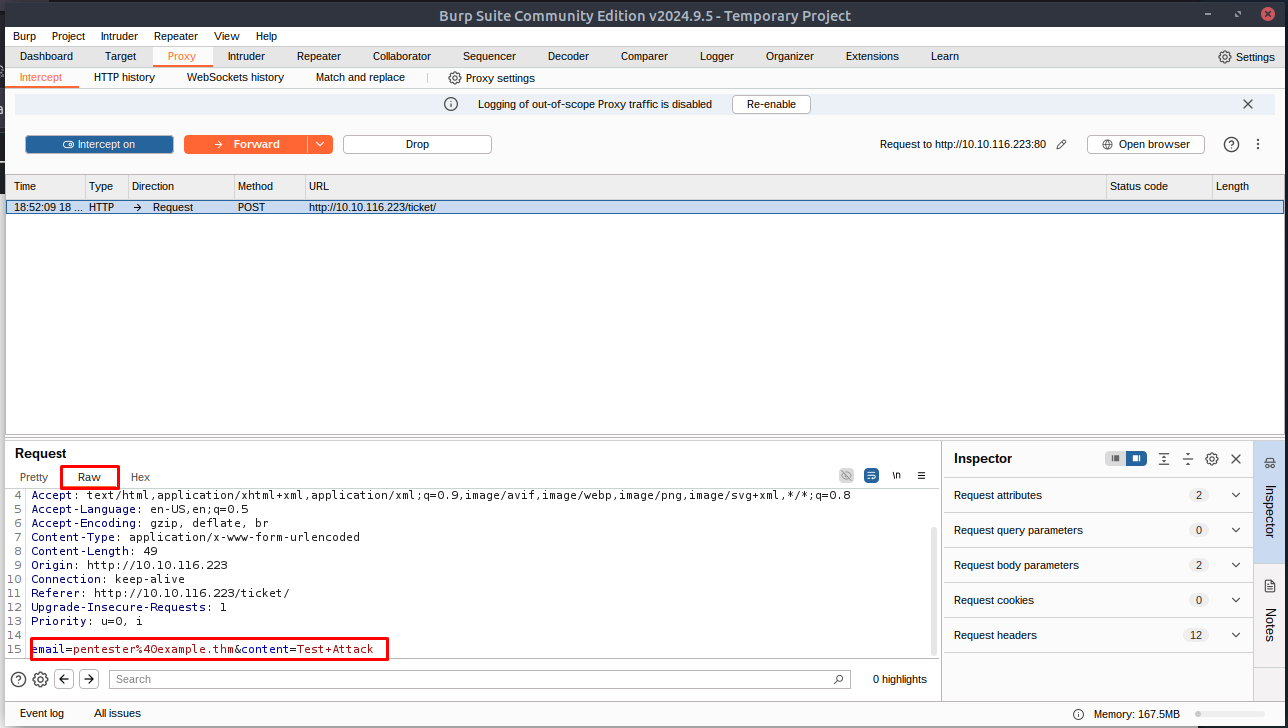
Task: Open the Help menu
Action: click(266, 36)
